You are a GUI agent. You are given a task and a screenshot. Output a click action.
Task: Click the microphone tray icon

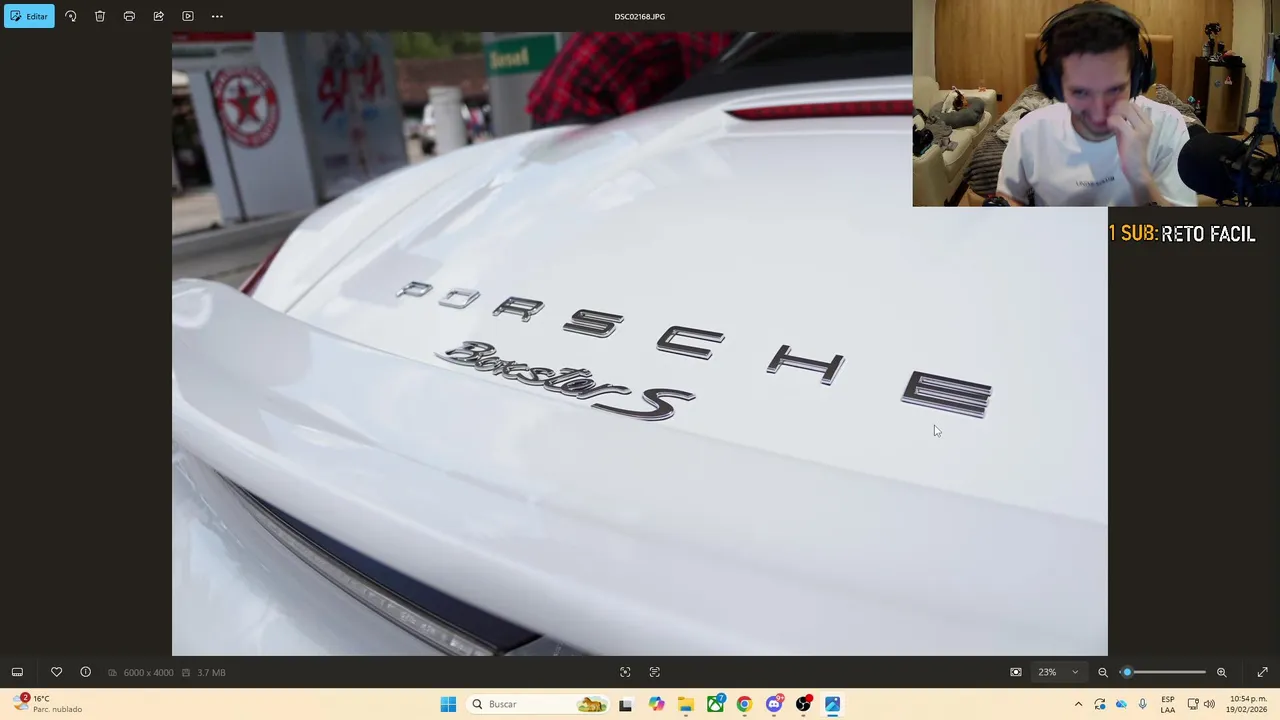(1143, 704)
